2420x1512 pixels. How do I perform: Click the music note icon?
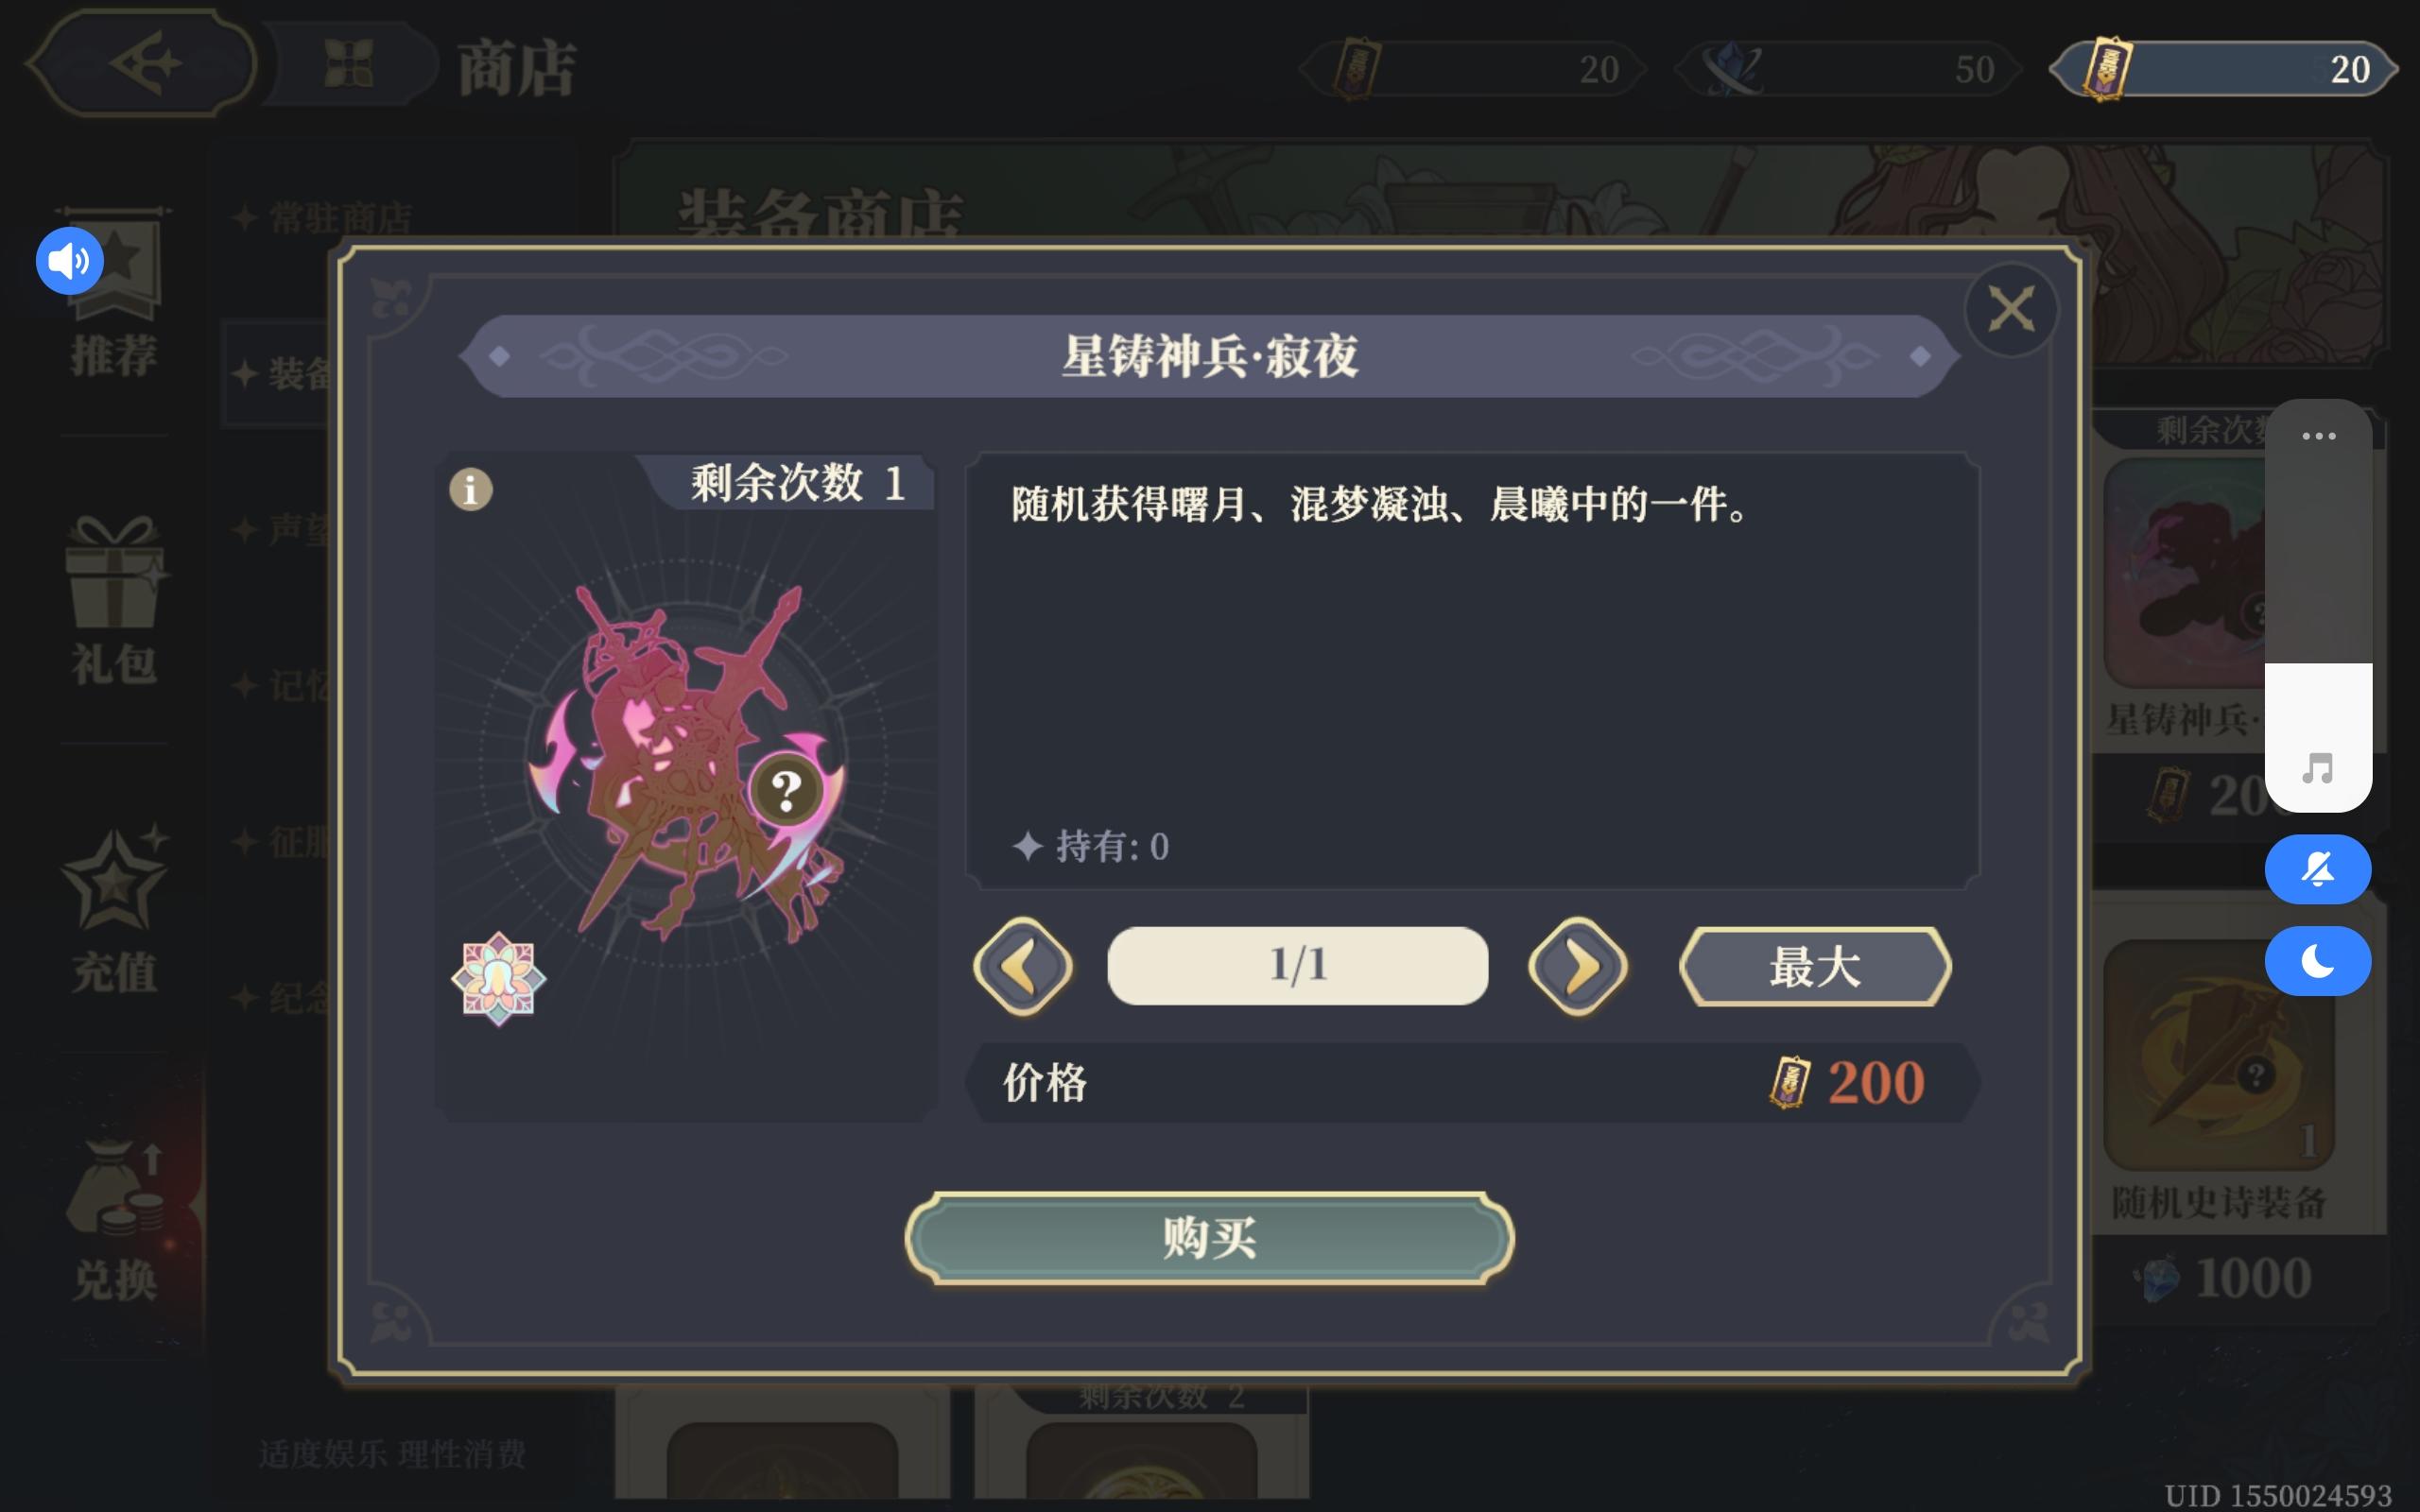point(2317,768)
